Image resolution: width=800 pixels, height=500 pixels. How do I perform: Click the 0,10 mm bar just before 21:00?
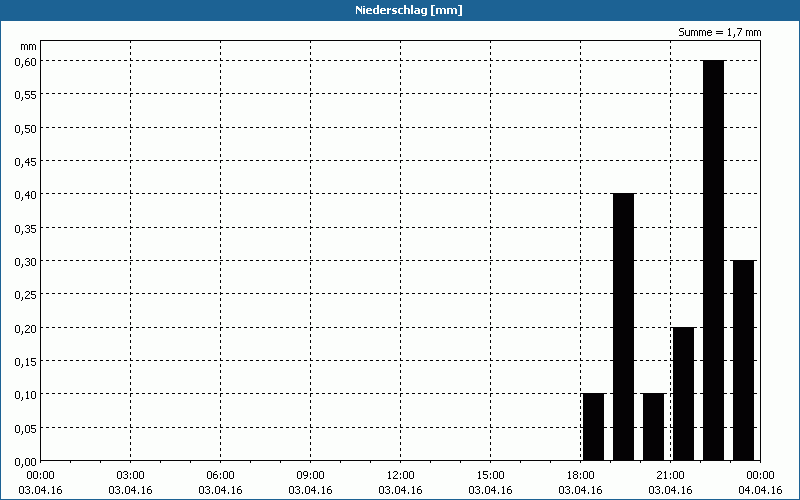(654, 427)
